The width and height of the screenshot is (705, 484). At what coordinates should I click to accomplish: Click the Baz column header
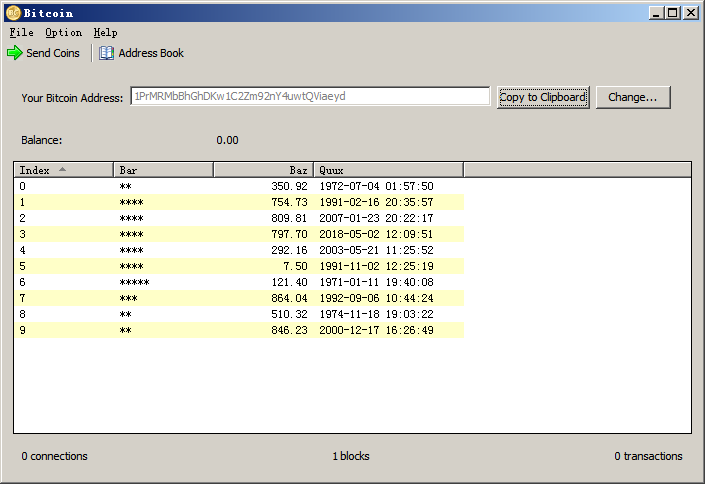pos(263,170)
